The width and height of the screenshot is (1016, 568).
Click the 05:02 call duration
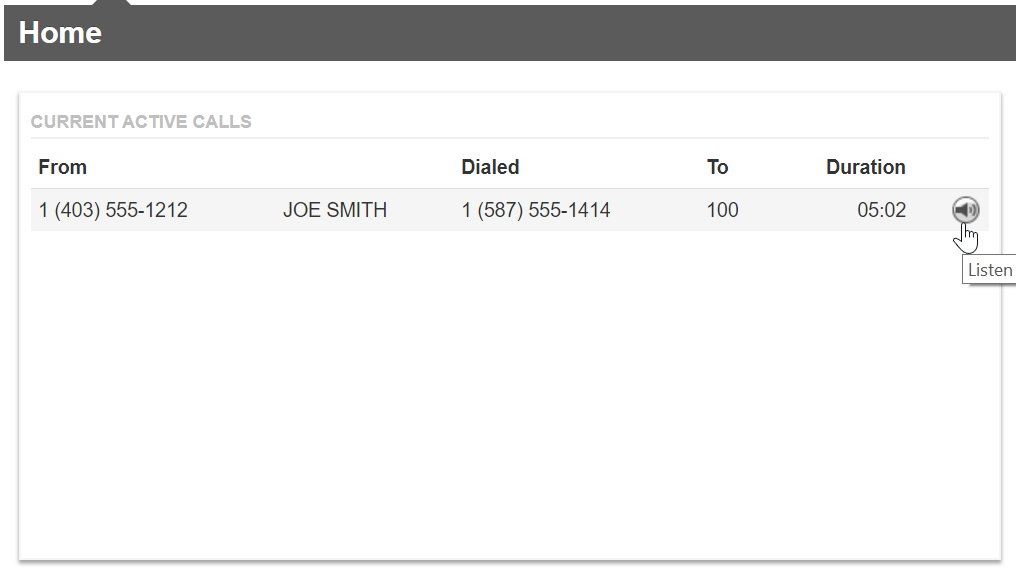(881, 210)
